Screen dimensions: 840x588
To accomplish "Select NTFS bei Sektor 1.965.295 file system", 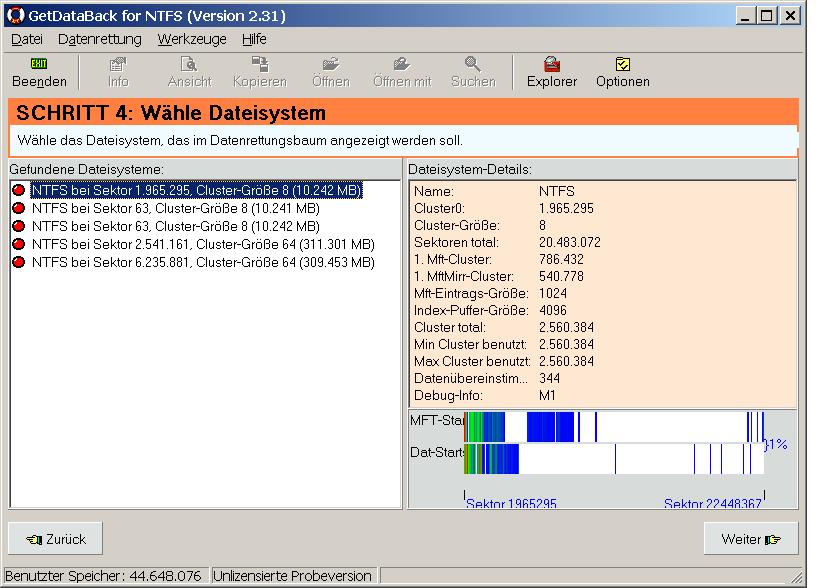I will (197, 190).
